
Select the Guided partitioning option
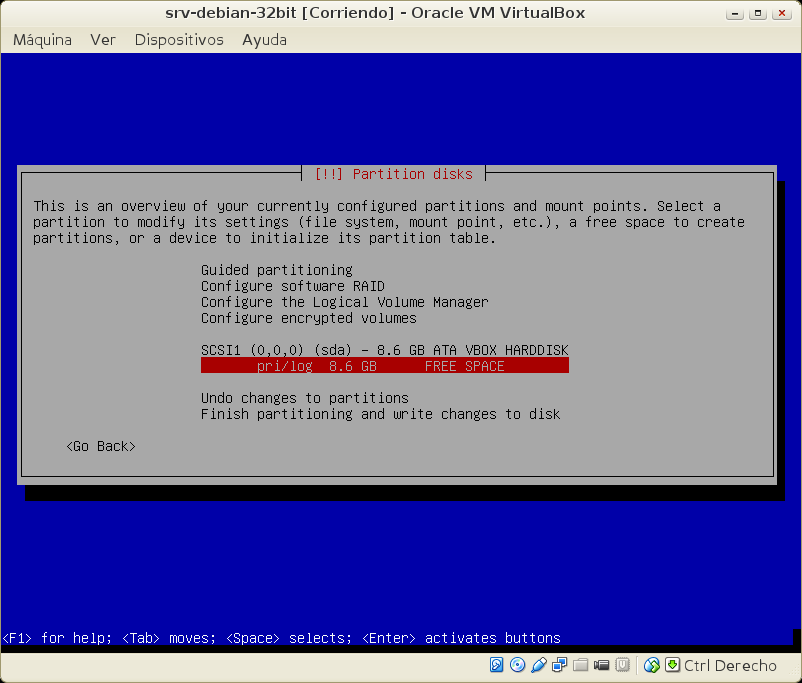[277, 270]
